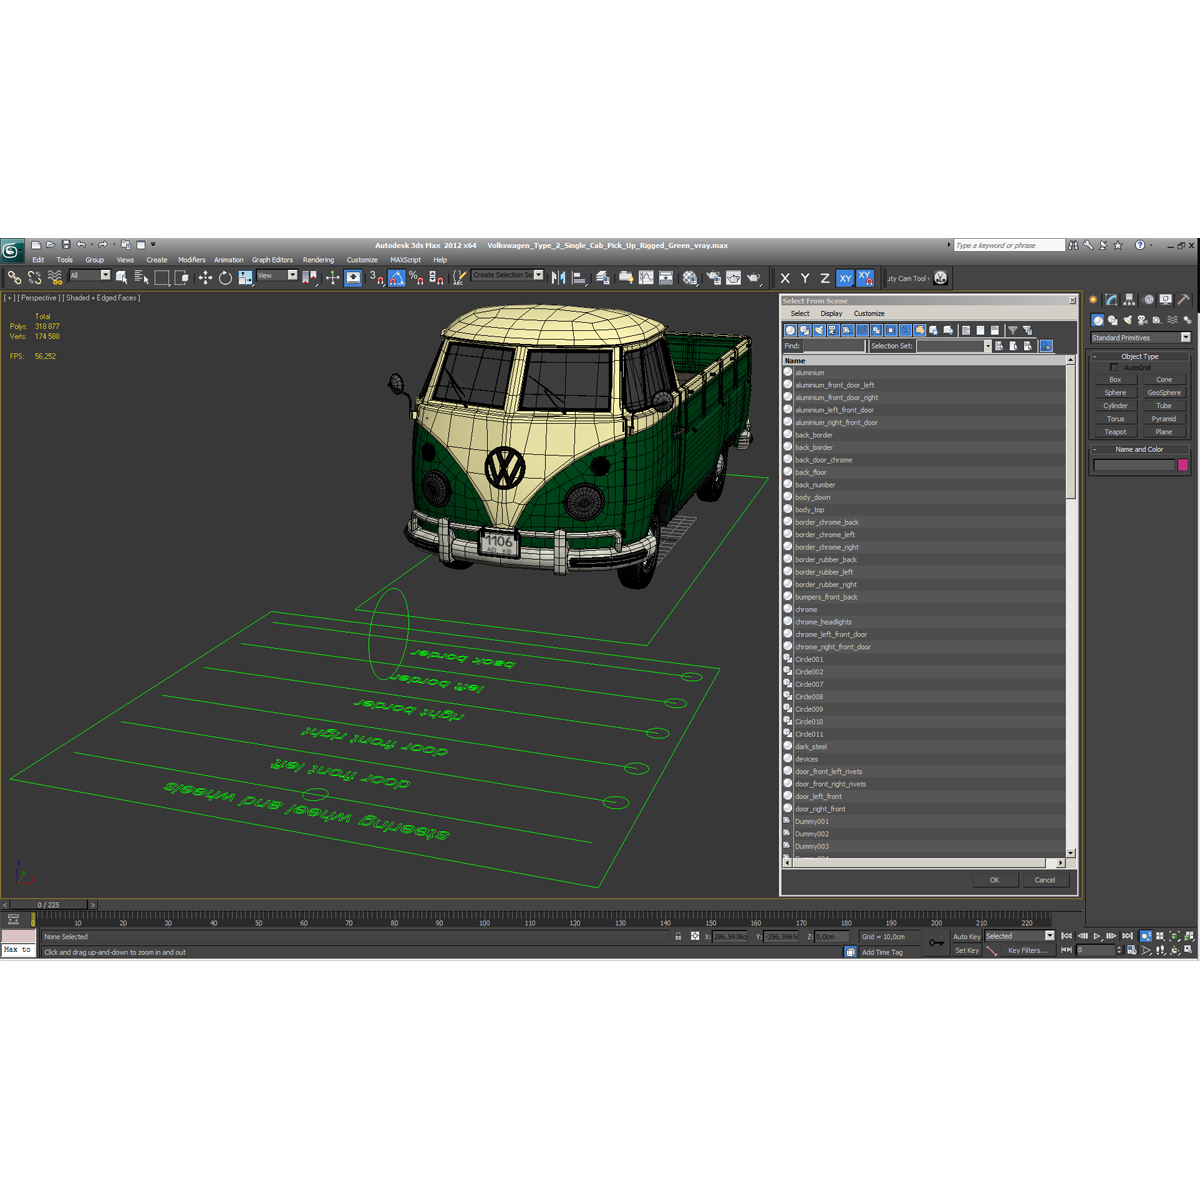The width and height of the screenshot is (1200, 1200).
Task: Open the reference coordinate View dropdown
Action: click(277, 275)
